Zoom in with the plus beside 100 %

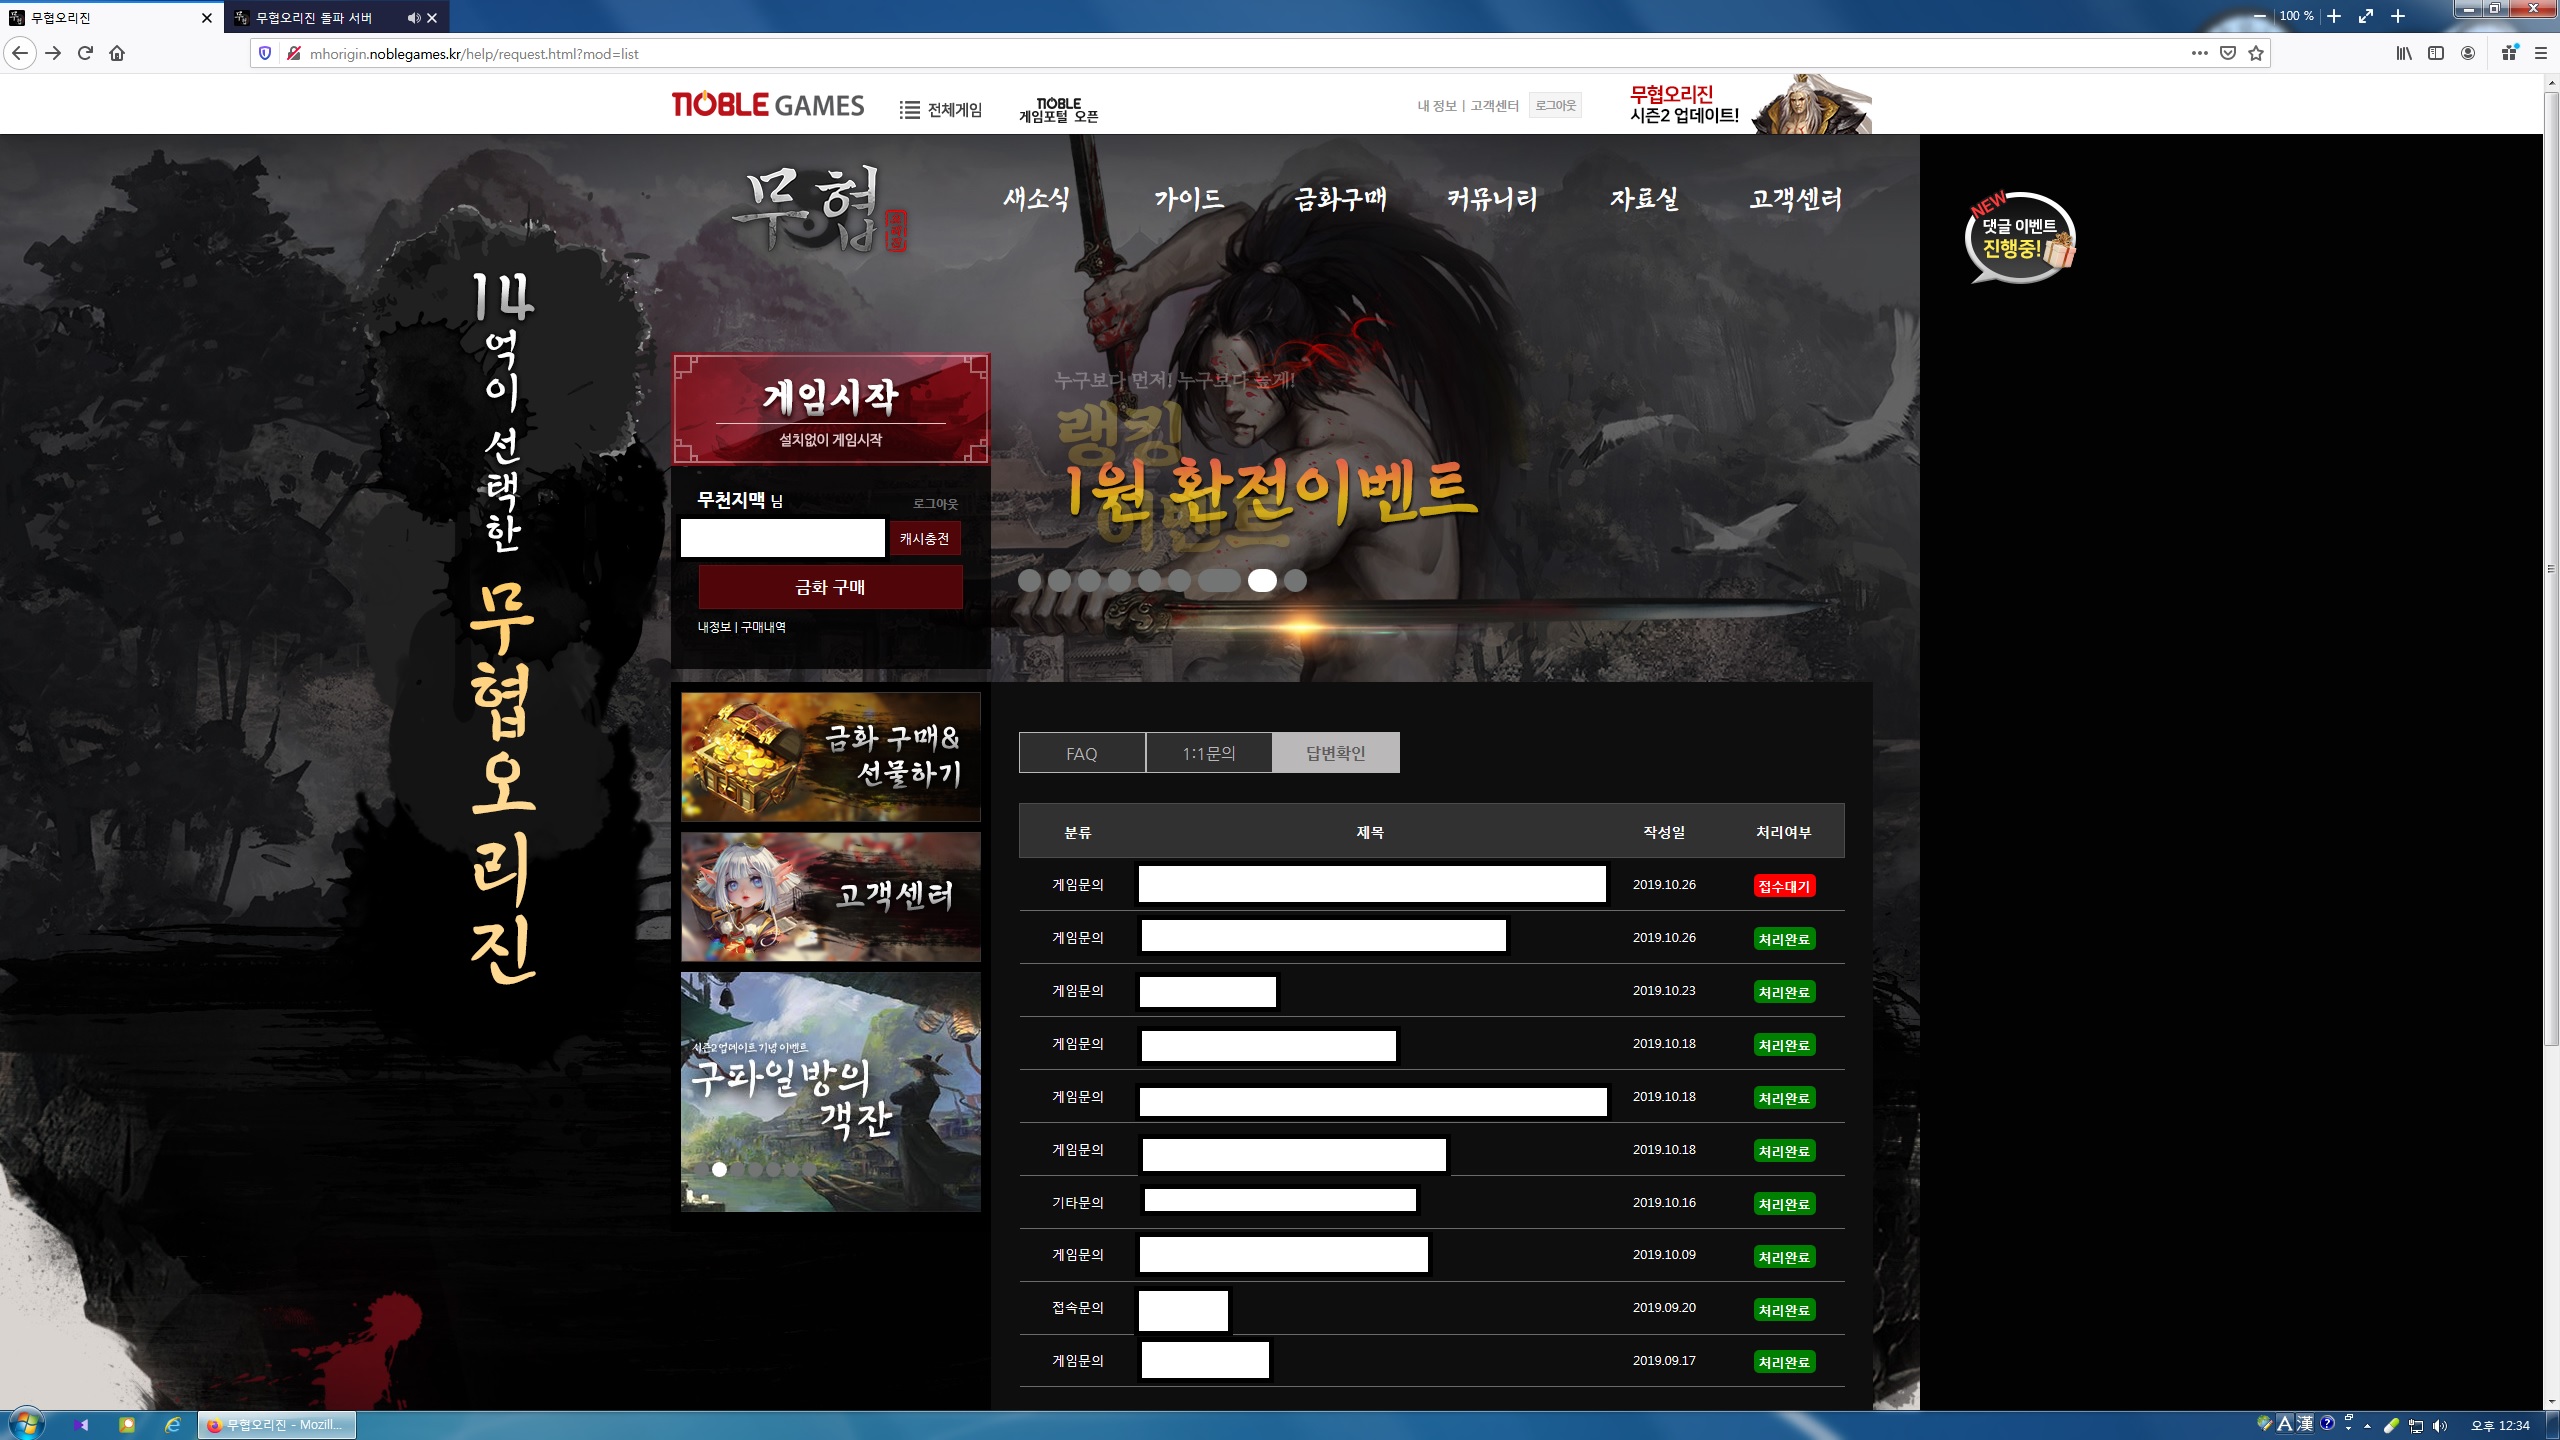tap(2333, 16)
